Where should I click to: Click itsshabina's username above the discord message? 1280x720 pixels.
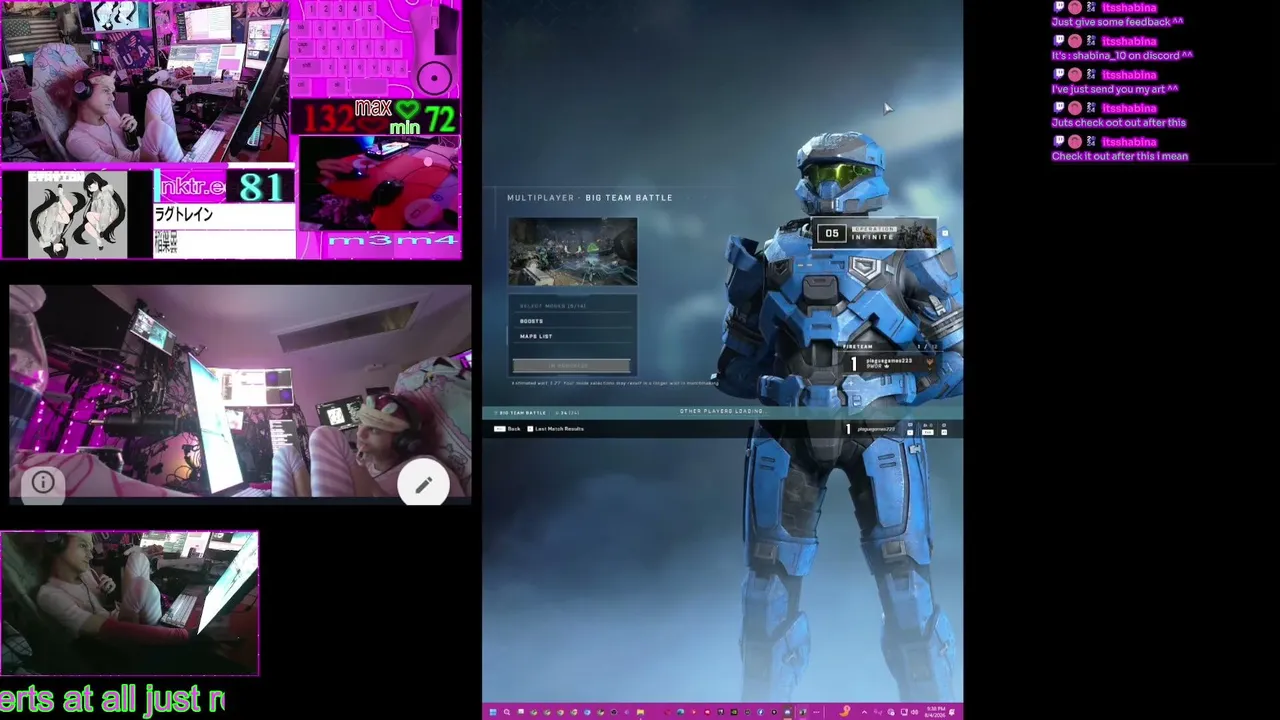[x=1129, y=41]
